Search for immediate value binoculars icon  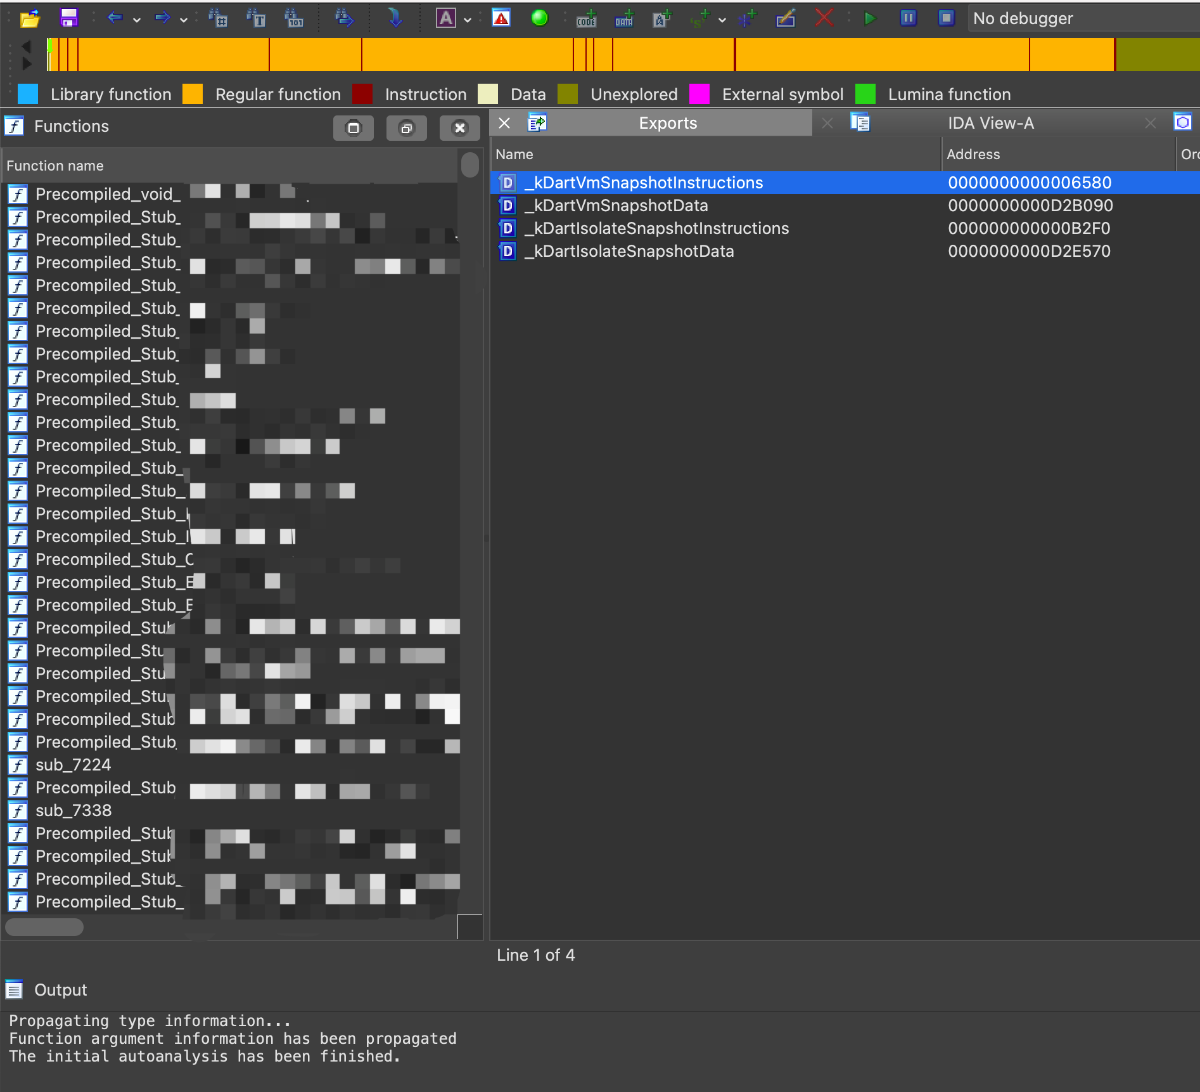tap(218, 18)
